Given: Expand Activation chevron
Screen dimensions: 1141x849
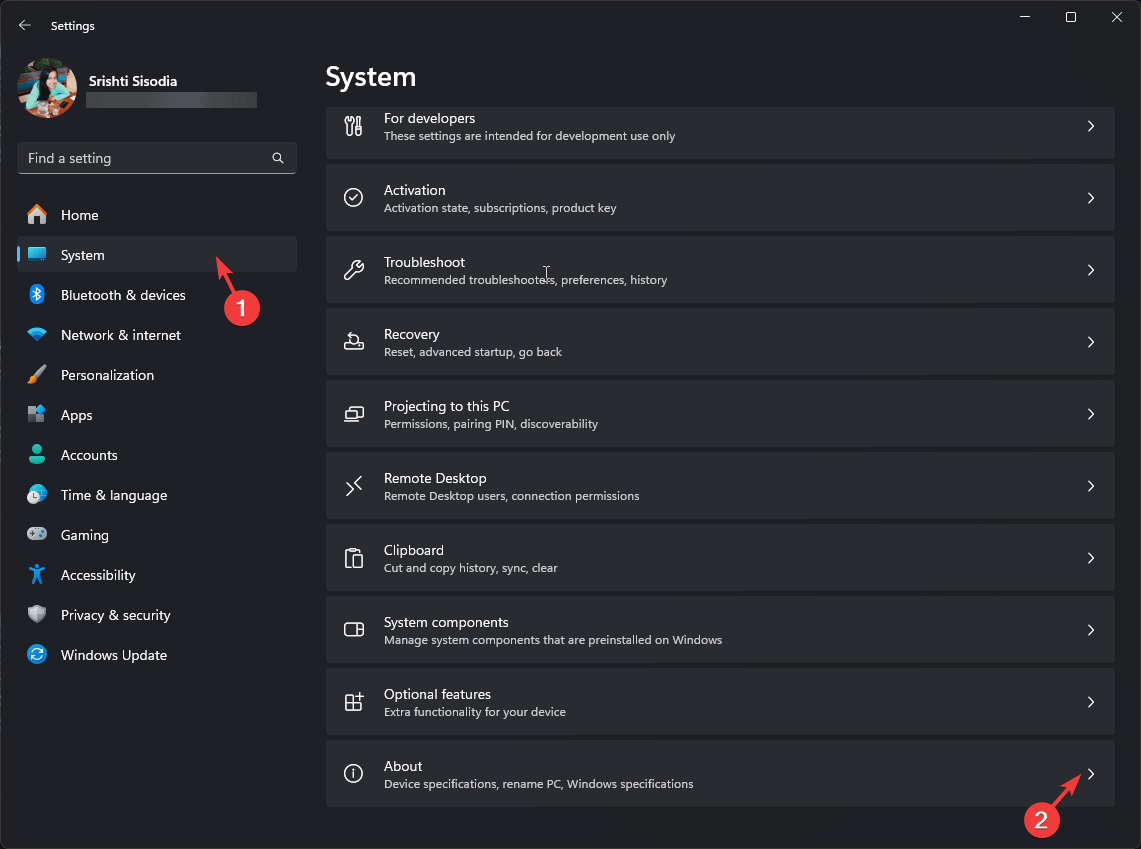Looking at the screenshot, I should (x=1091, y=198).
